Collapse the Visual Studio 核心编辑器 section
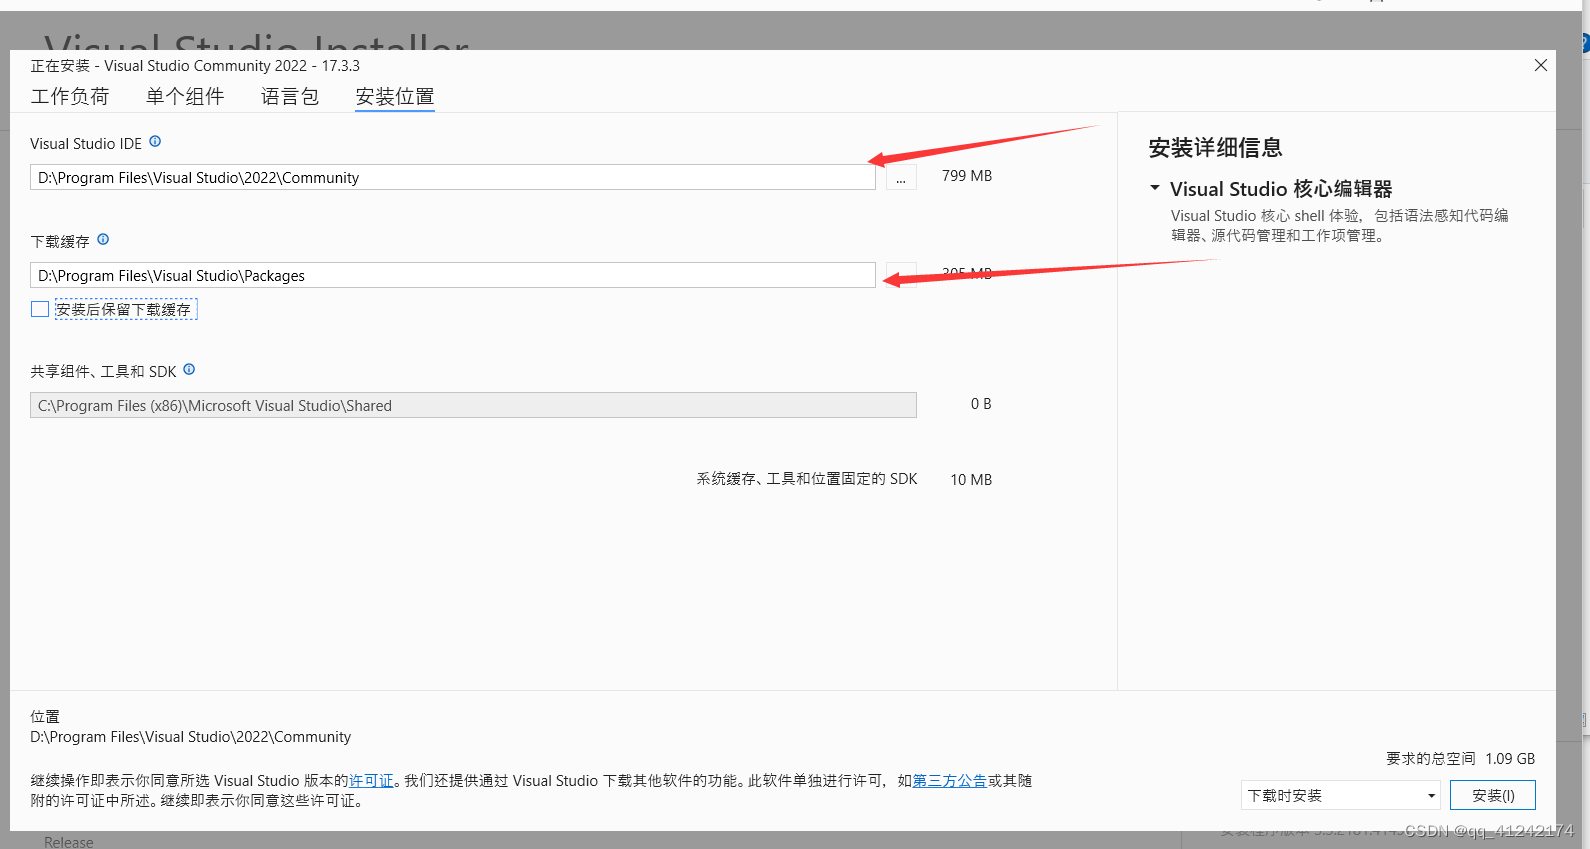Image resolution: width=1590 pixels, height=849 pixels. (x=1155, y=188)
